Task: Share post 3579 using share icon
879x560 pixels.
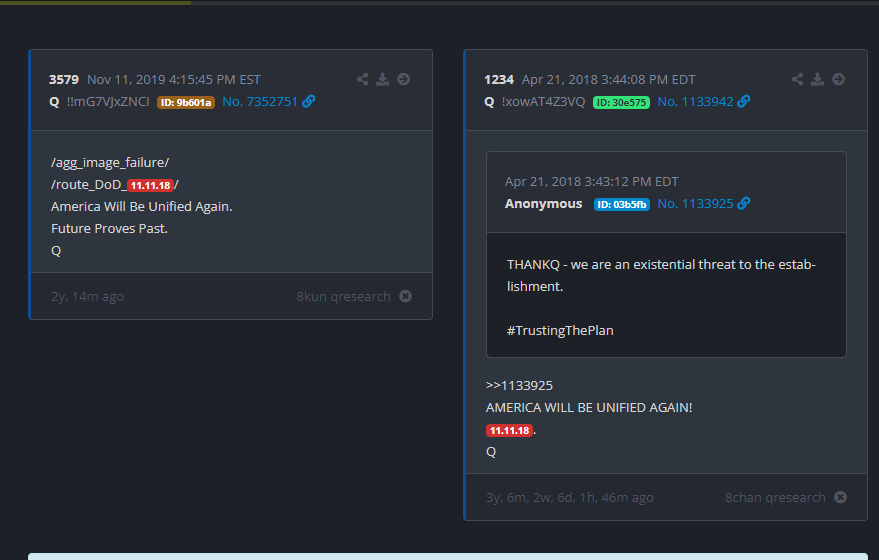Action: 363,79
